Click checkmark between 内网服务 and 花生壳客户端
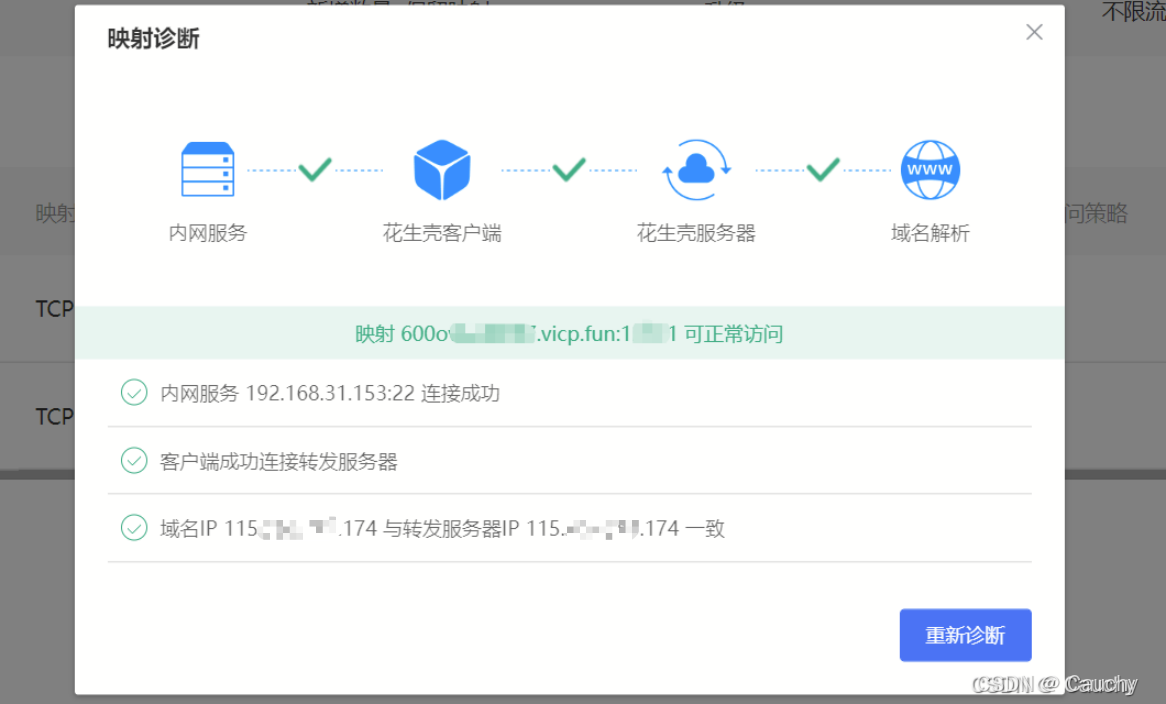The width and height of the screenshot is (1166, 704). pos(315,169)
